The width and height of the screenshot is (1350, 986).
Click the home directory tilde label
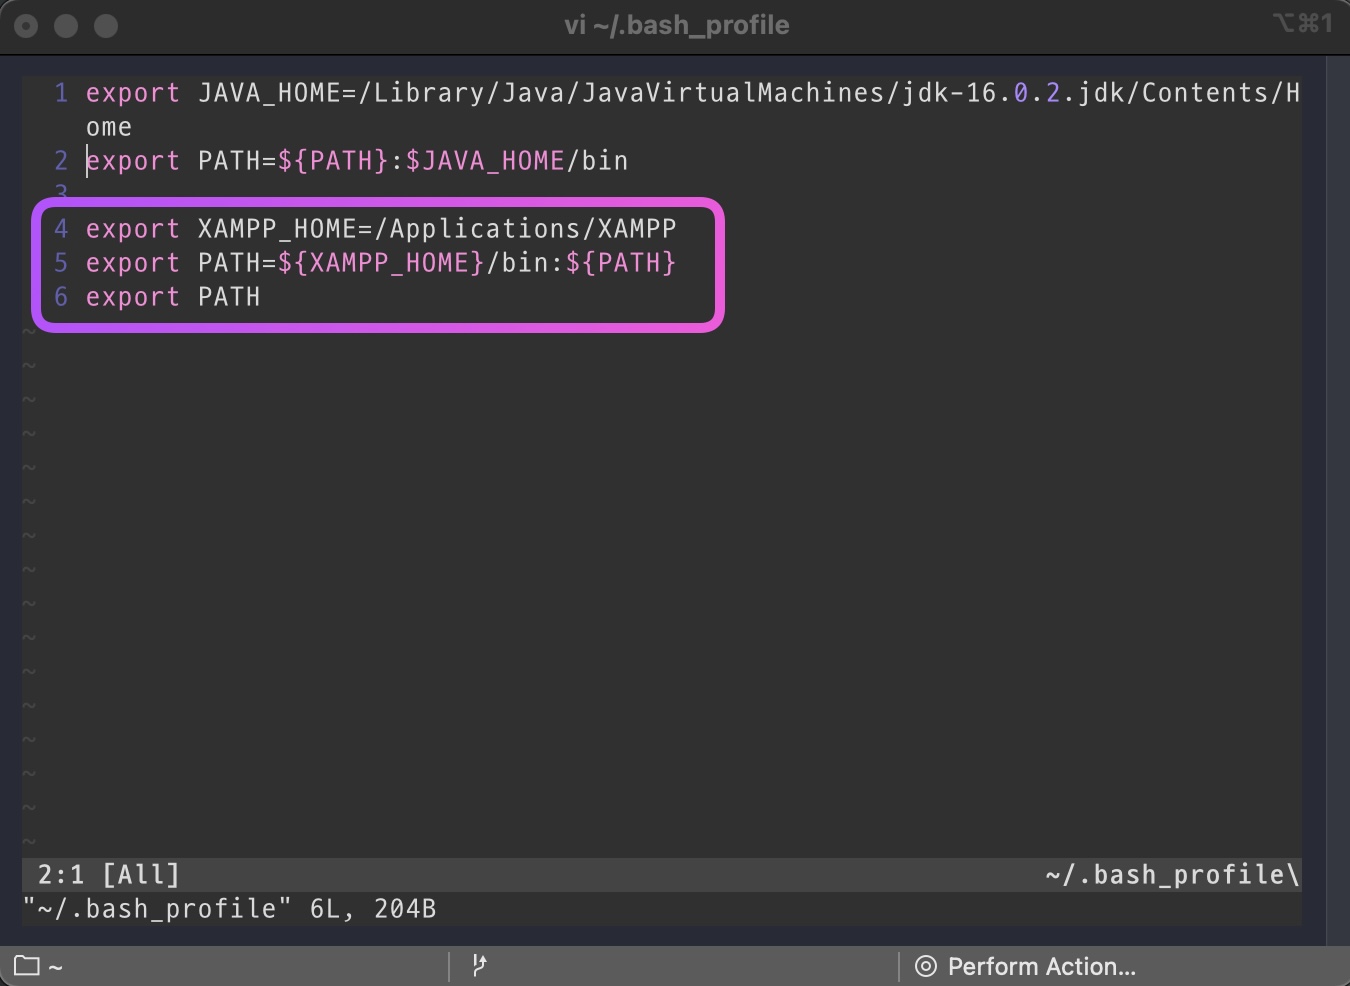(x=56, y=967)
